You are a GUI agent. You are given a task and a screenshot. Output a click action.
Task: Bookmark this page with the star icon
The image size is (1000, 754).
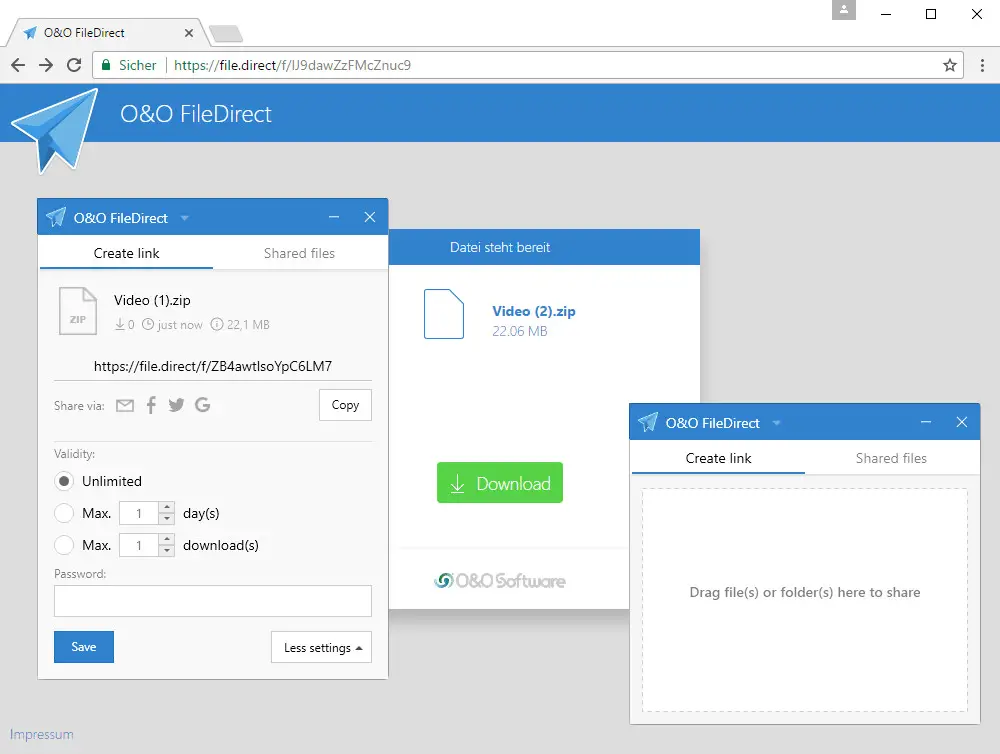click(x=950, y=65)
